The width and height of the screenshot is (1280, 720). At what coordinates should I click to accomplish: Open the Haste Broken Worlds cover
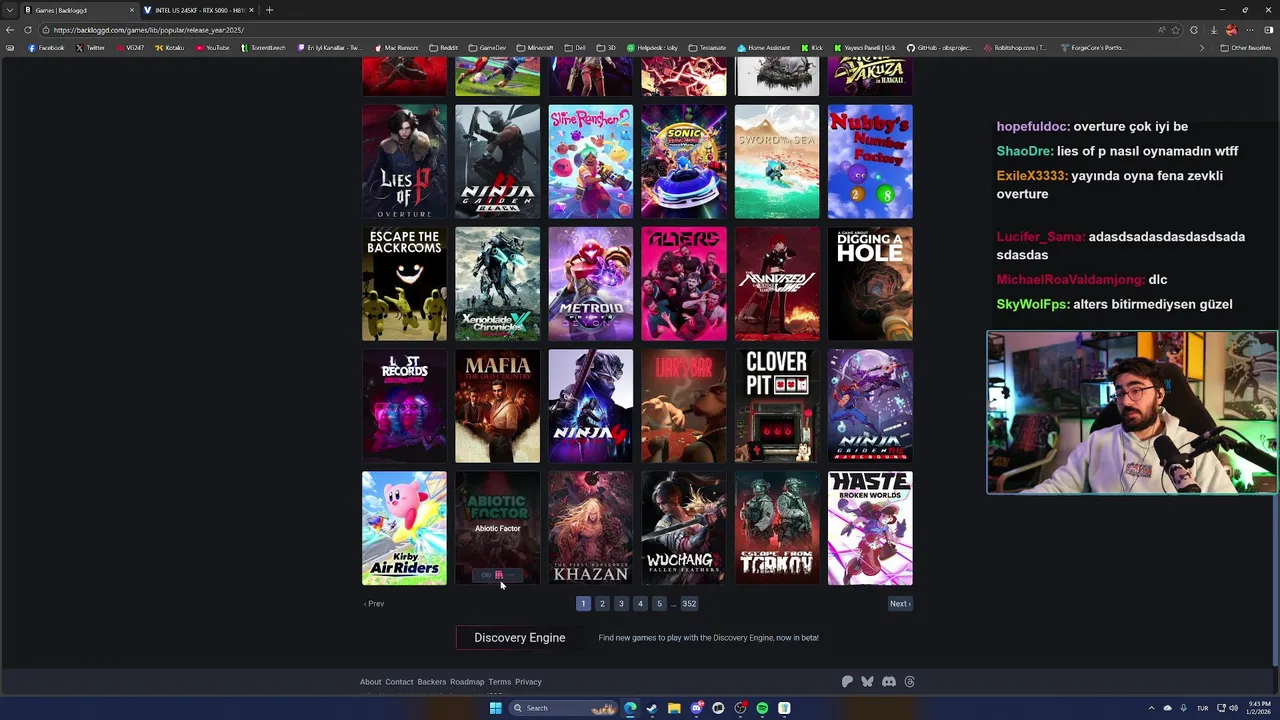point(870,528)
